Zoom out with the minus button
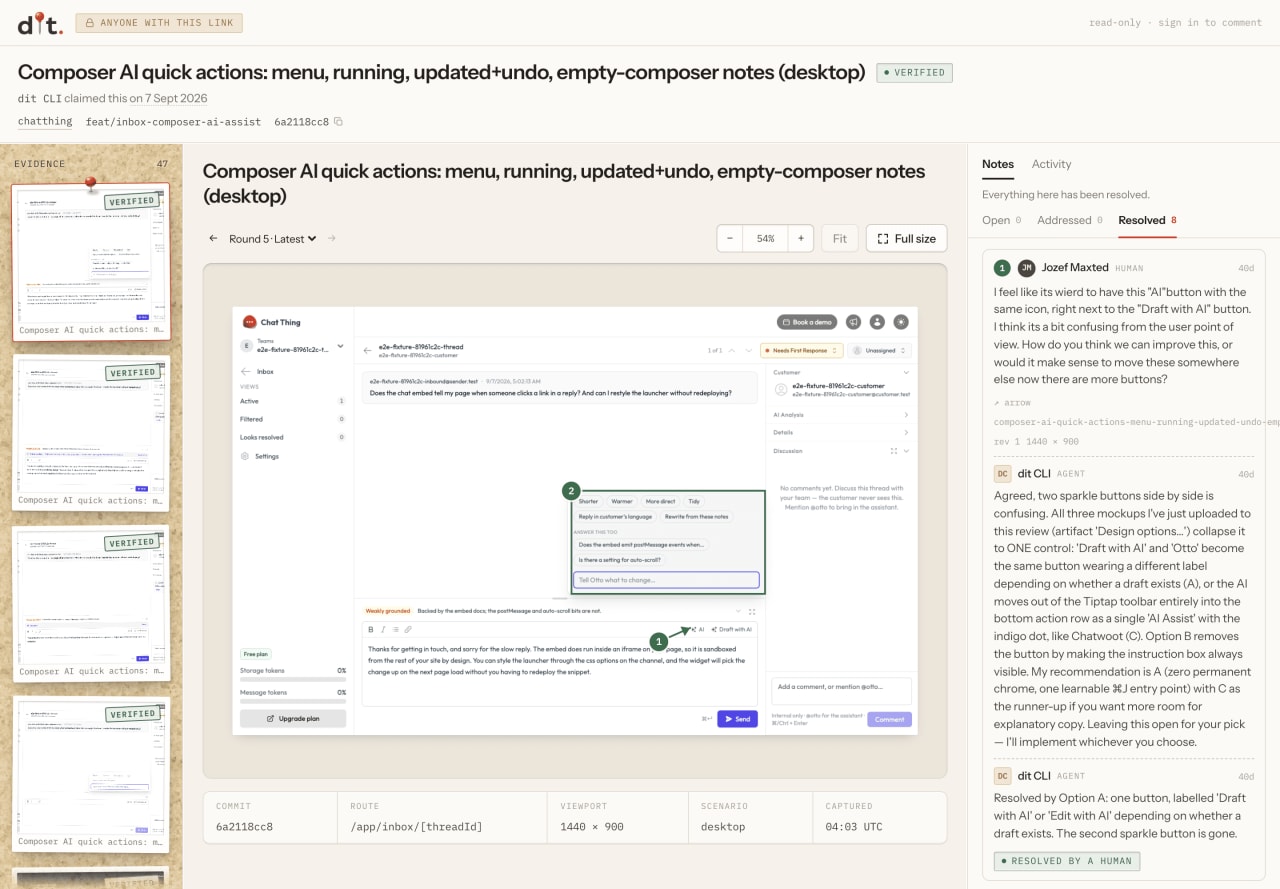The image size is (1280, 889). click(730, 239)
